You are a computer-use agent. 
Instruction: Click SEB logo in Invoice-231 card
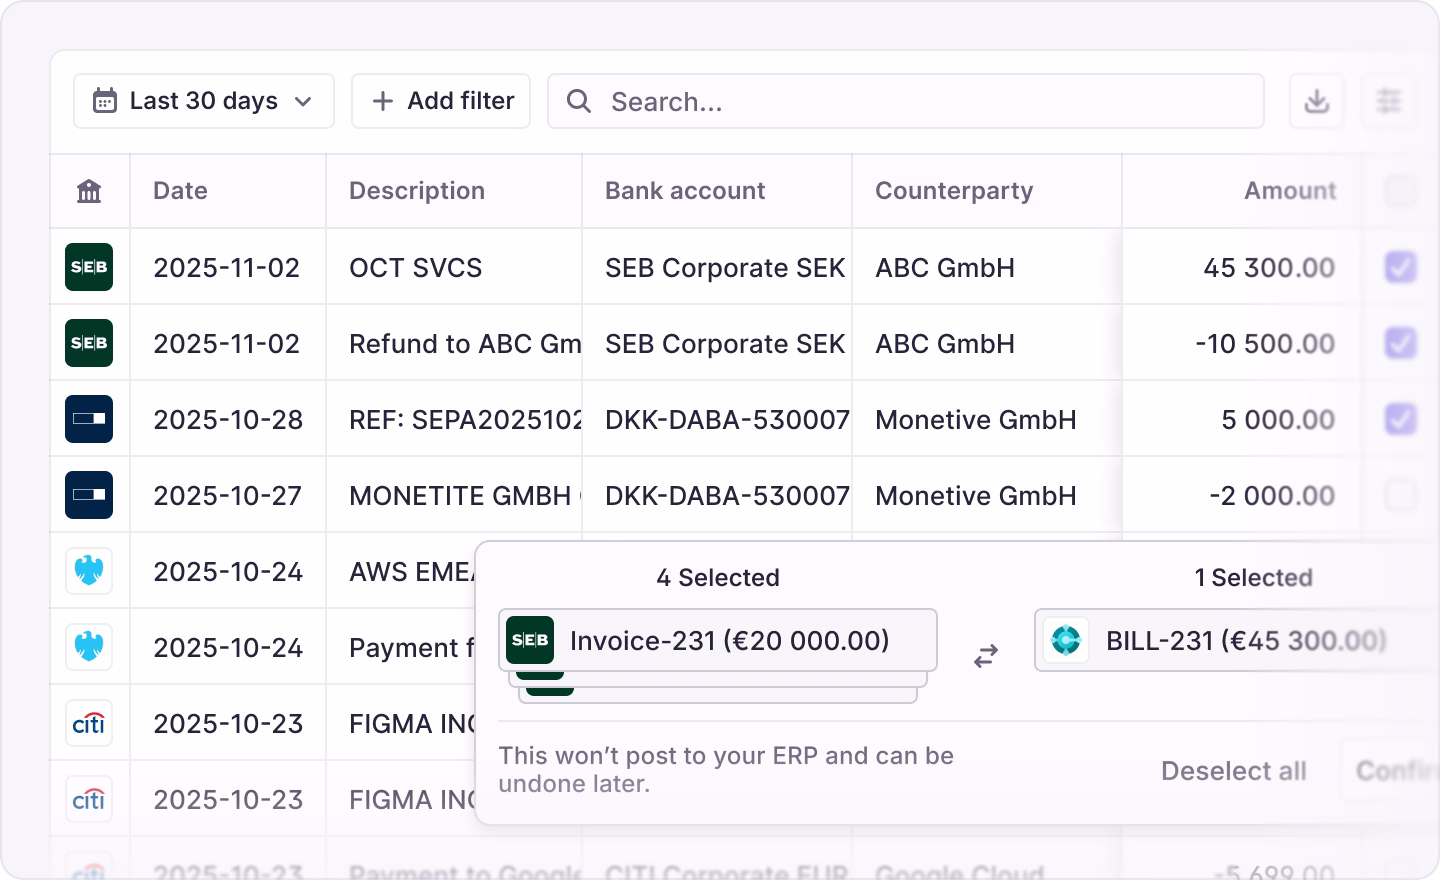530,640
